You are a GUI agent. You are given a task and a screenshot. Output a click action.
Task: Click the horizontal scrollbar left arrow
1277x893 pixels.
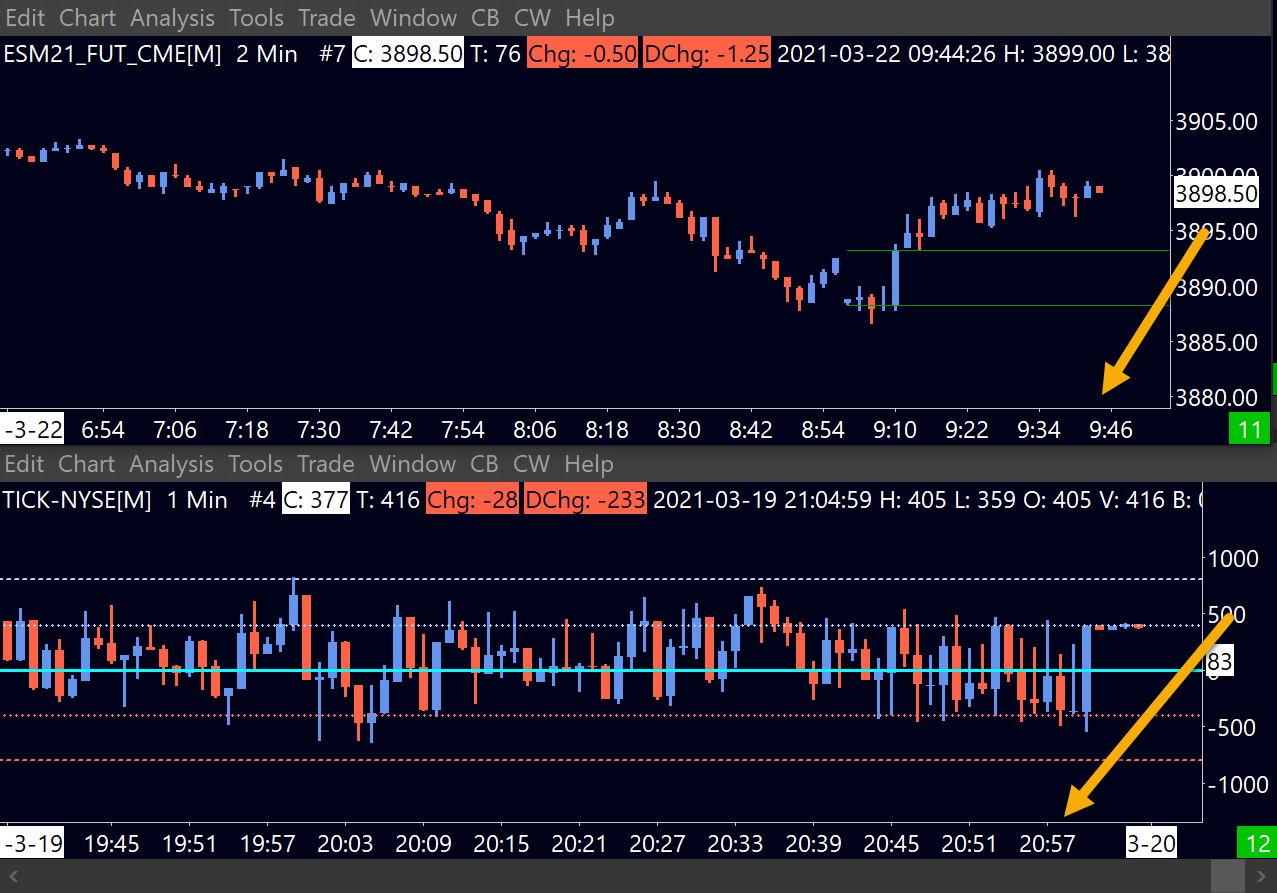coord(15,876)
